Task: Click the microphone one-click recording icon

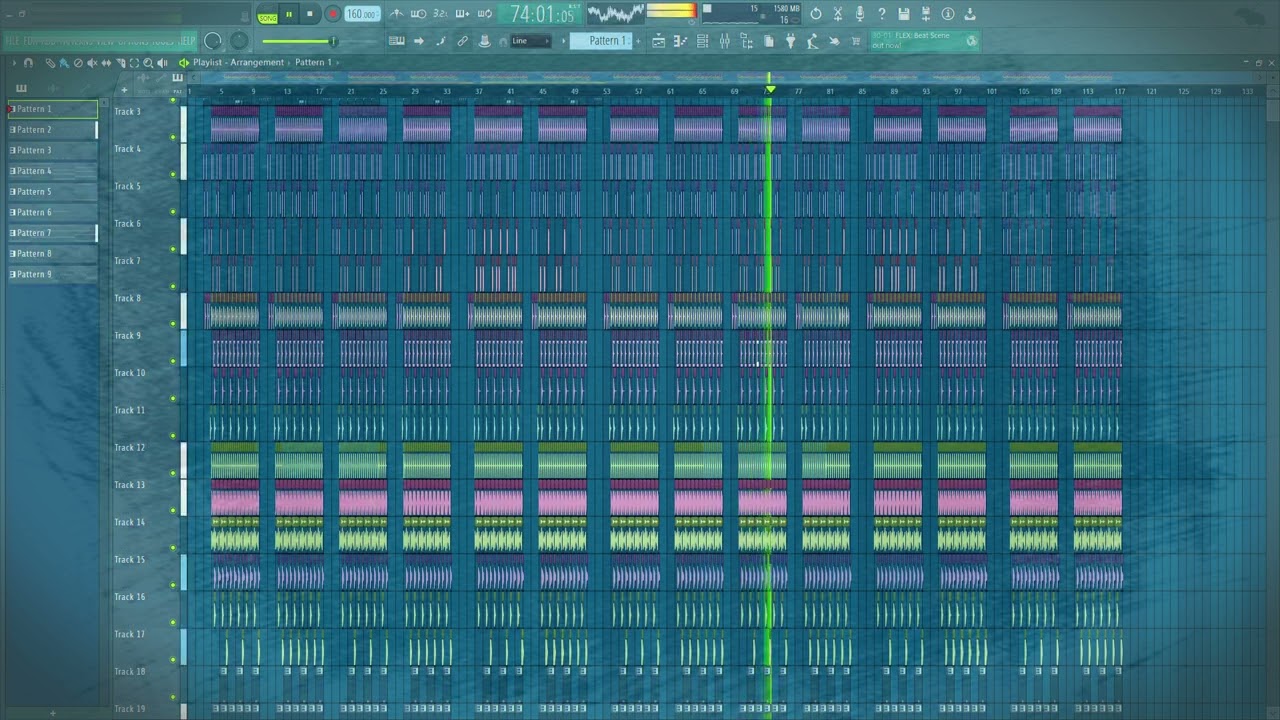Action: [860, 14]
